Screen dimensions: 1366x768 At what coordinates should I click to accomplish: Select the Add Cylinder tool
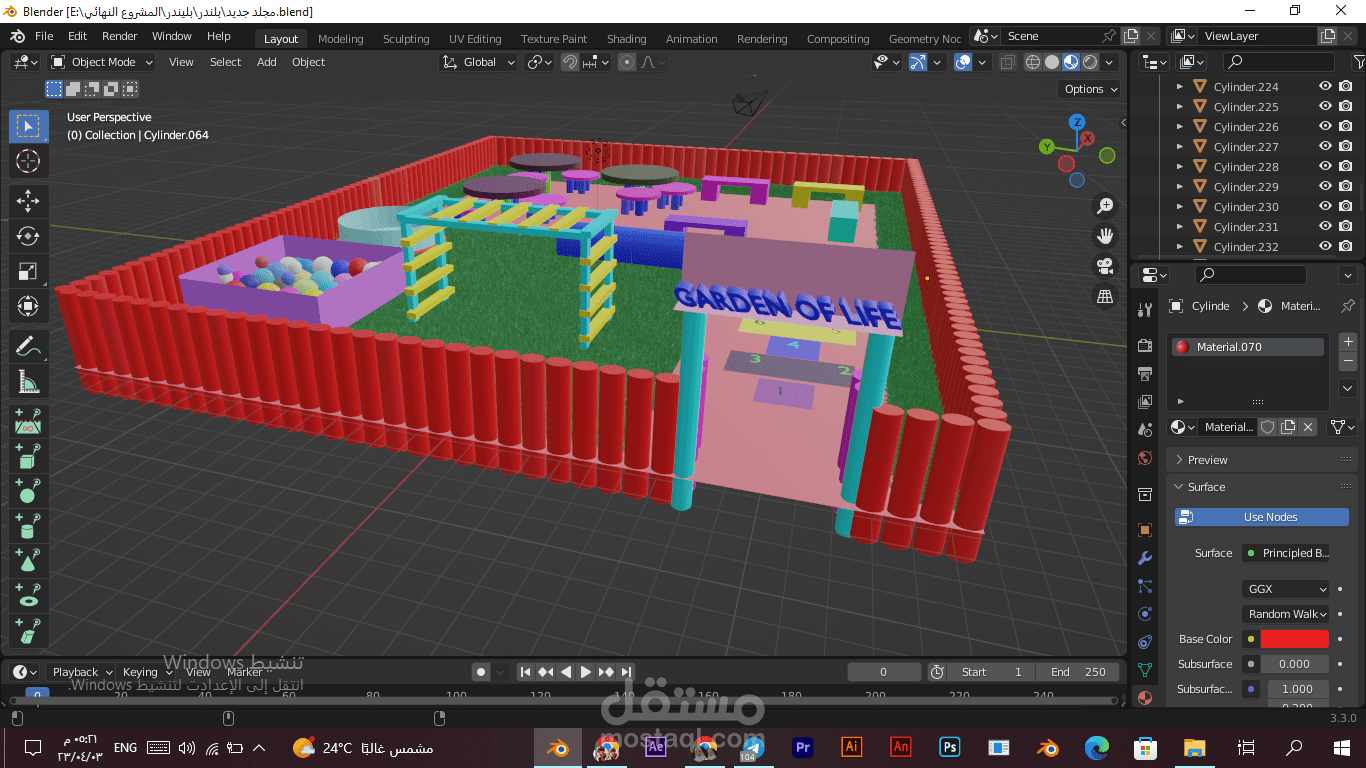point(28,525)
